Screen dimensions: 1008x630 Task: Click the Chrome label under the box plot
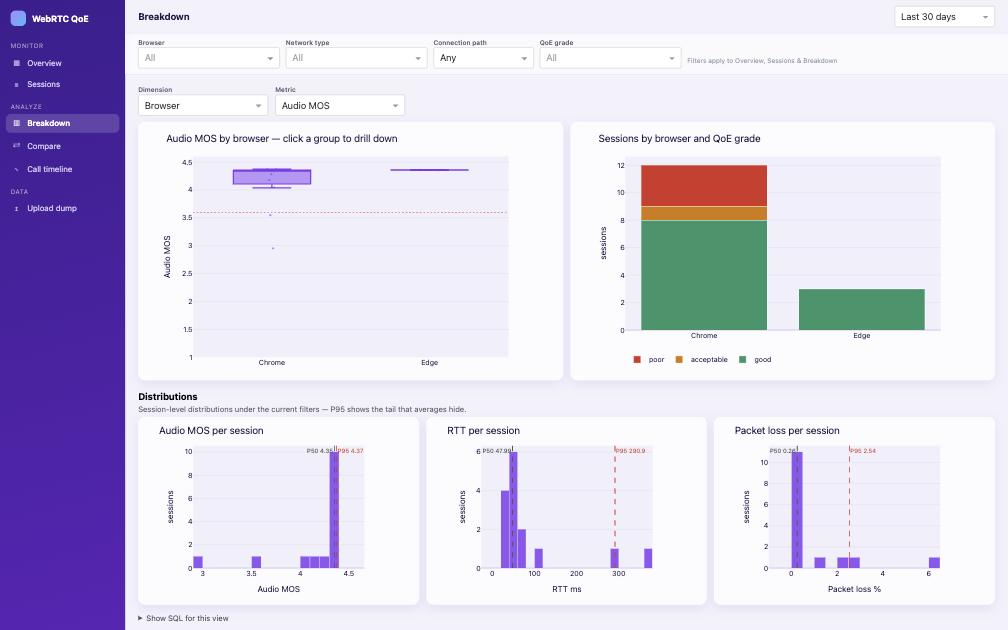pyautogui.click(x=272, y=363)
